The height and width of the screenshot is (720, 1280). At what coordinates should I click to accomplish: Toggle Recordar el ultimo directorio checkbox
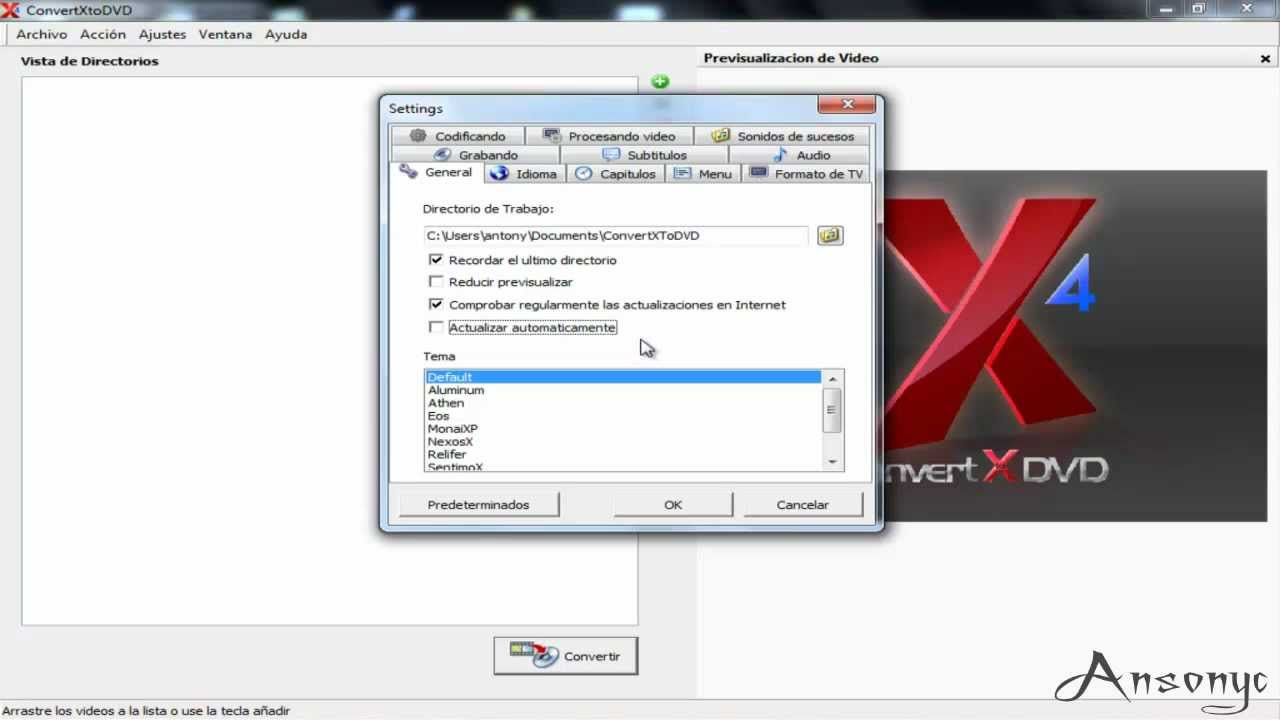[x=436, y=259]
